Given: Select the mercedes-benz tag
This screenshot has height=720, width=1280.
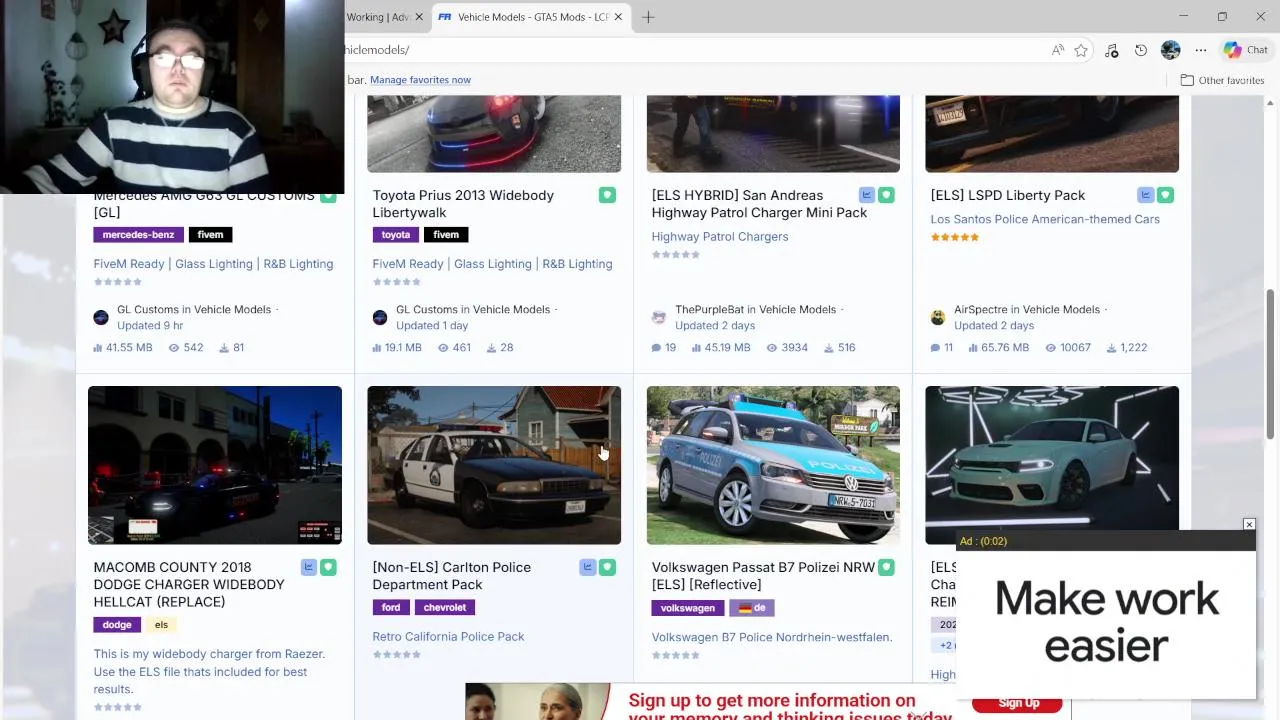Looking at the screenshot, I should pos(138,235).
